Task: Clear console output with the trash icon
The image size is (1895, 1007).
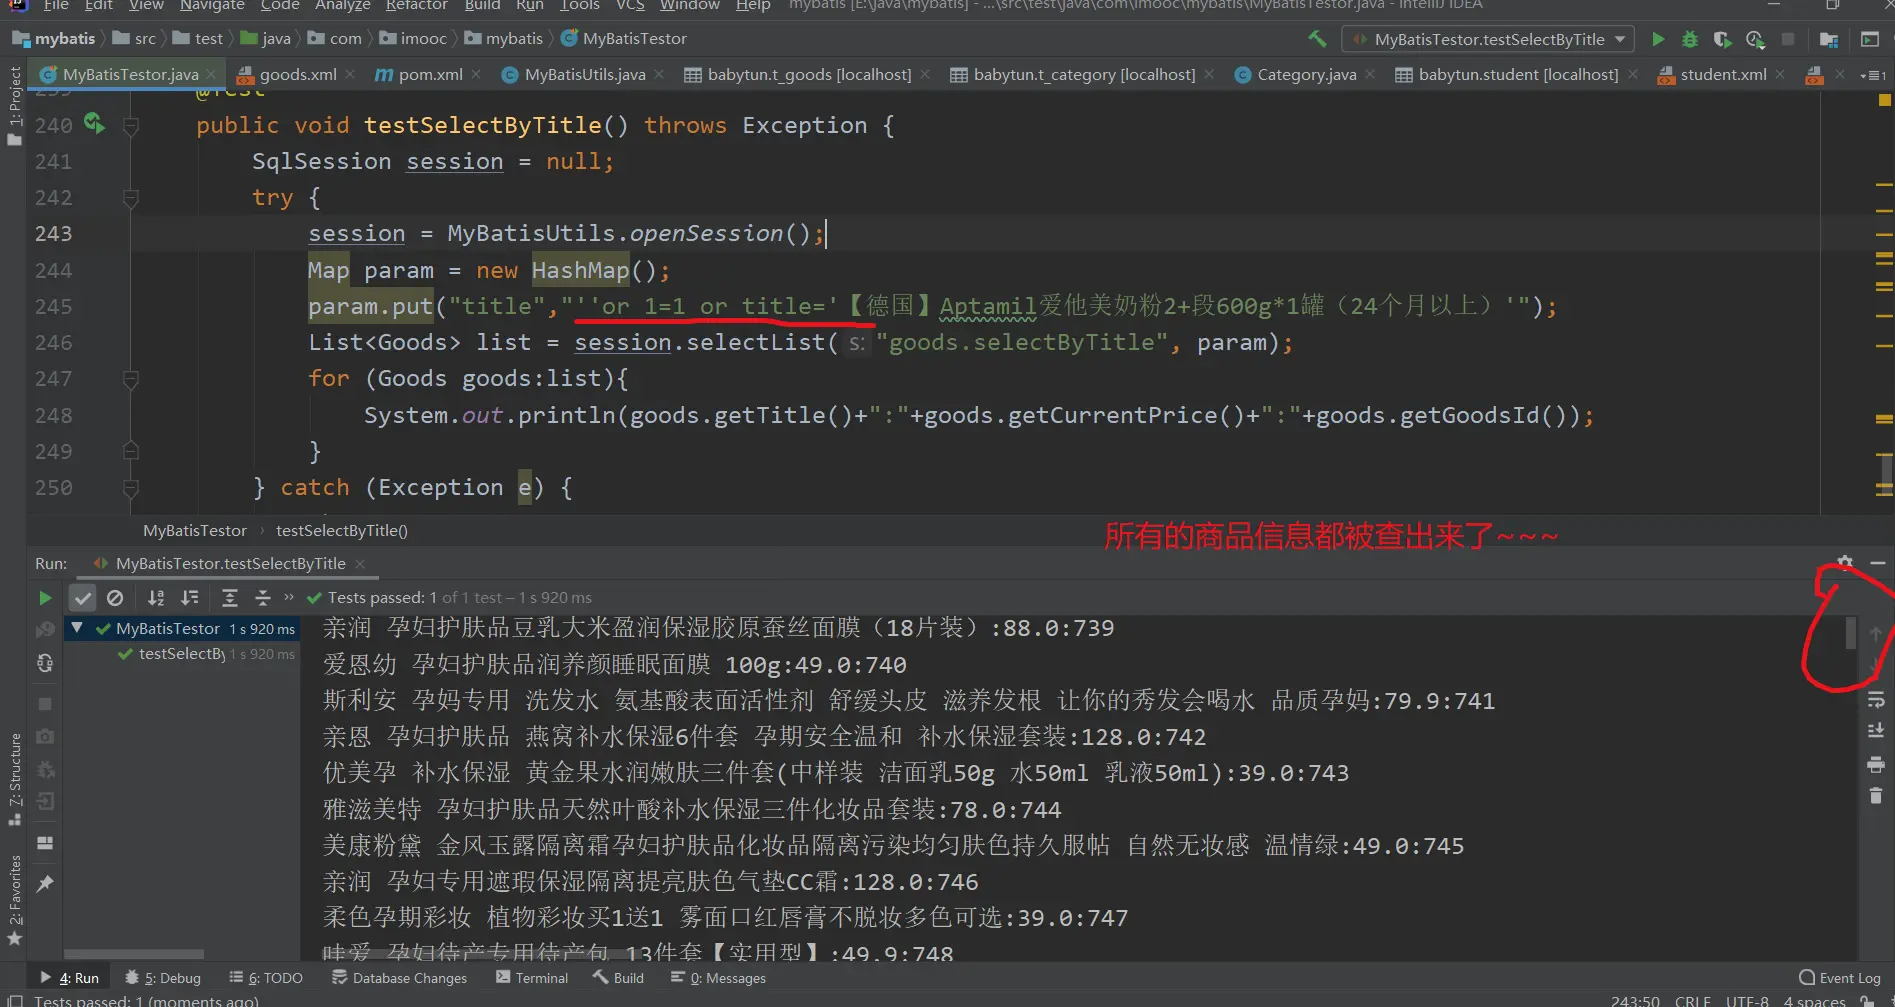Action: [1876, 797]
